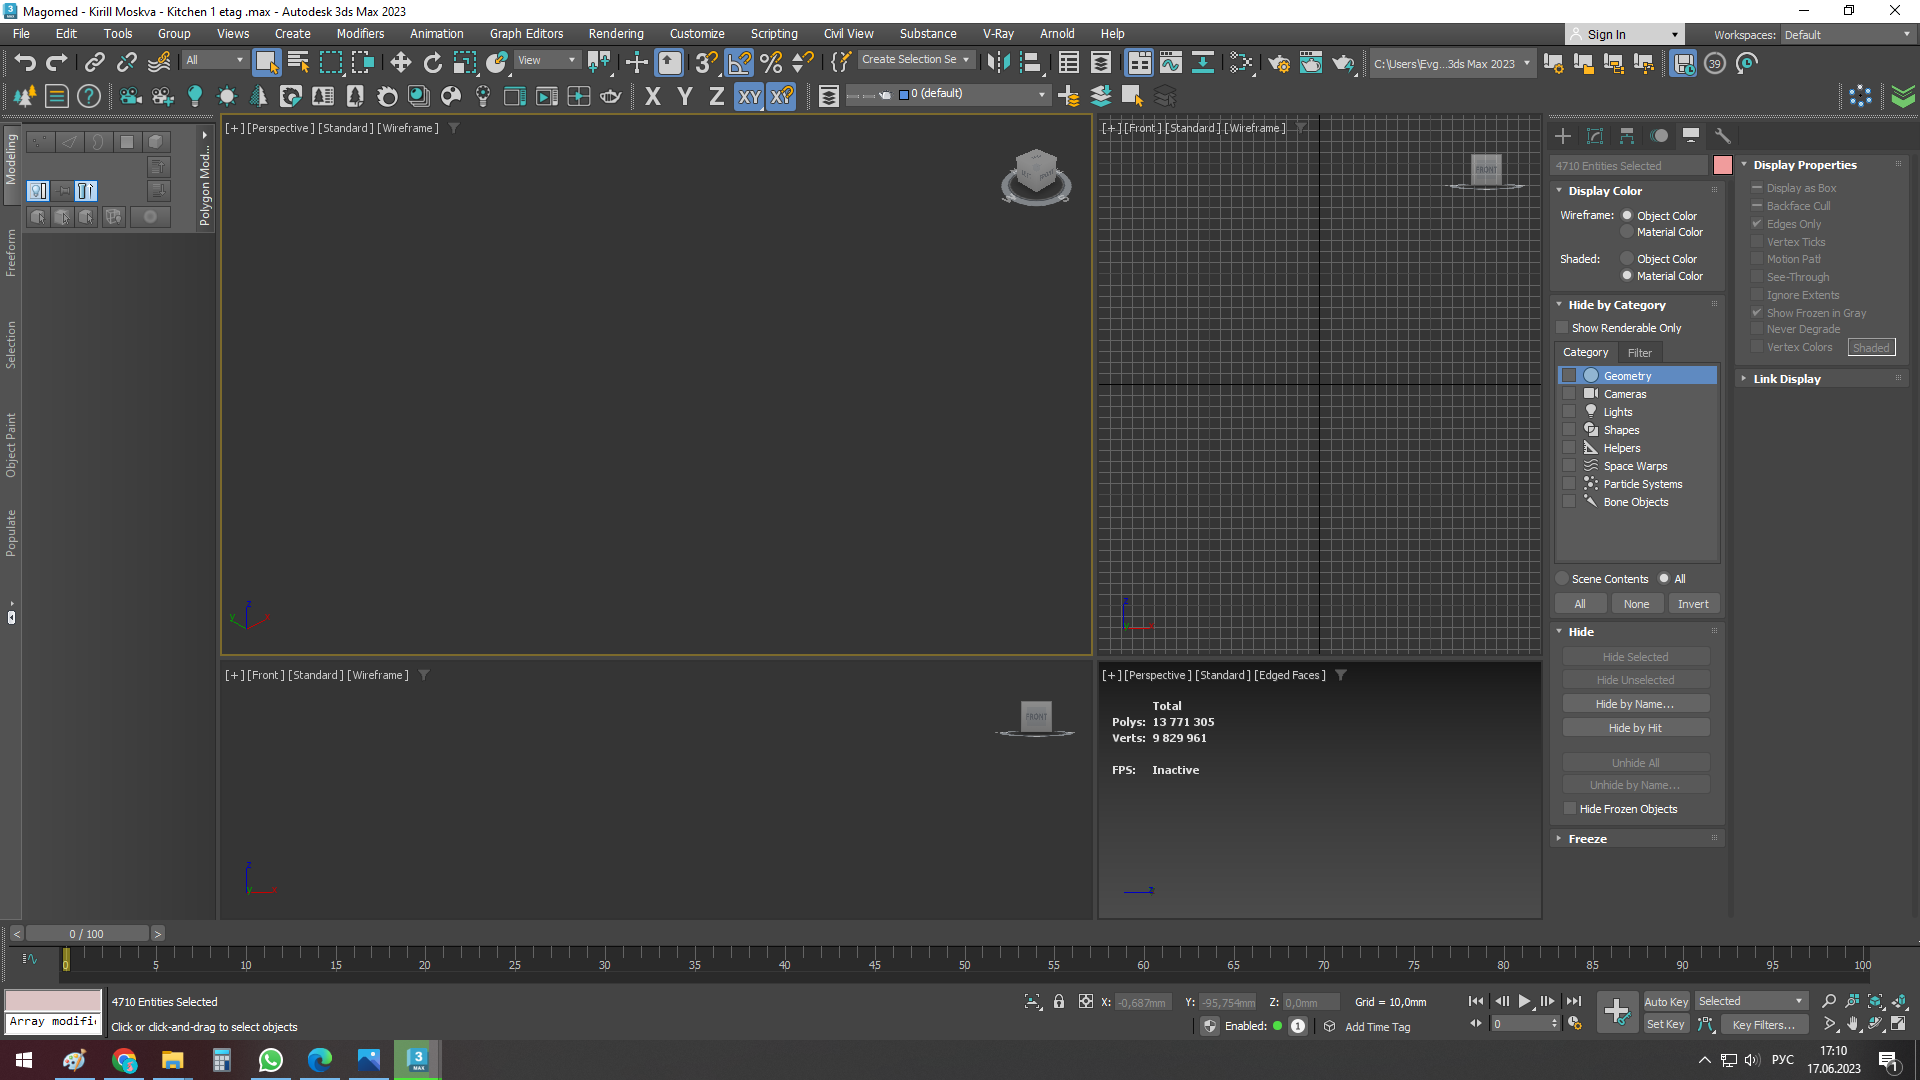Click the object color swatch beside selection name
The image size is (1920, 1080).
pos(1722,166)
